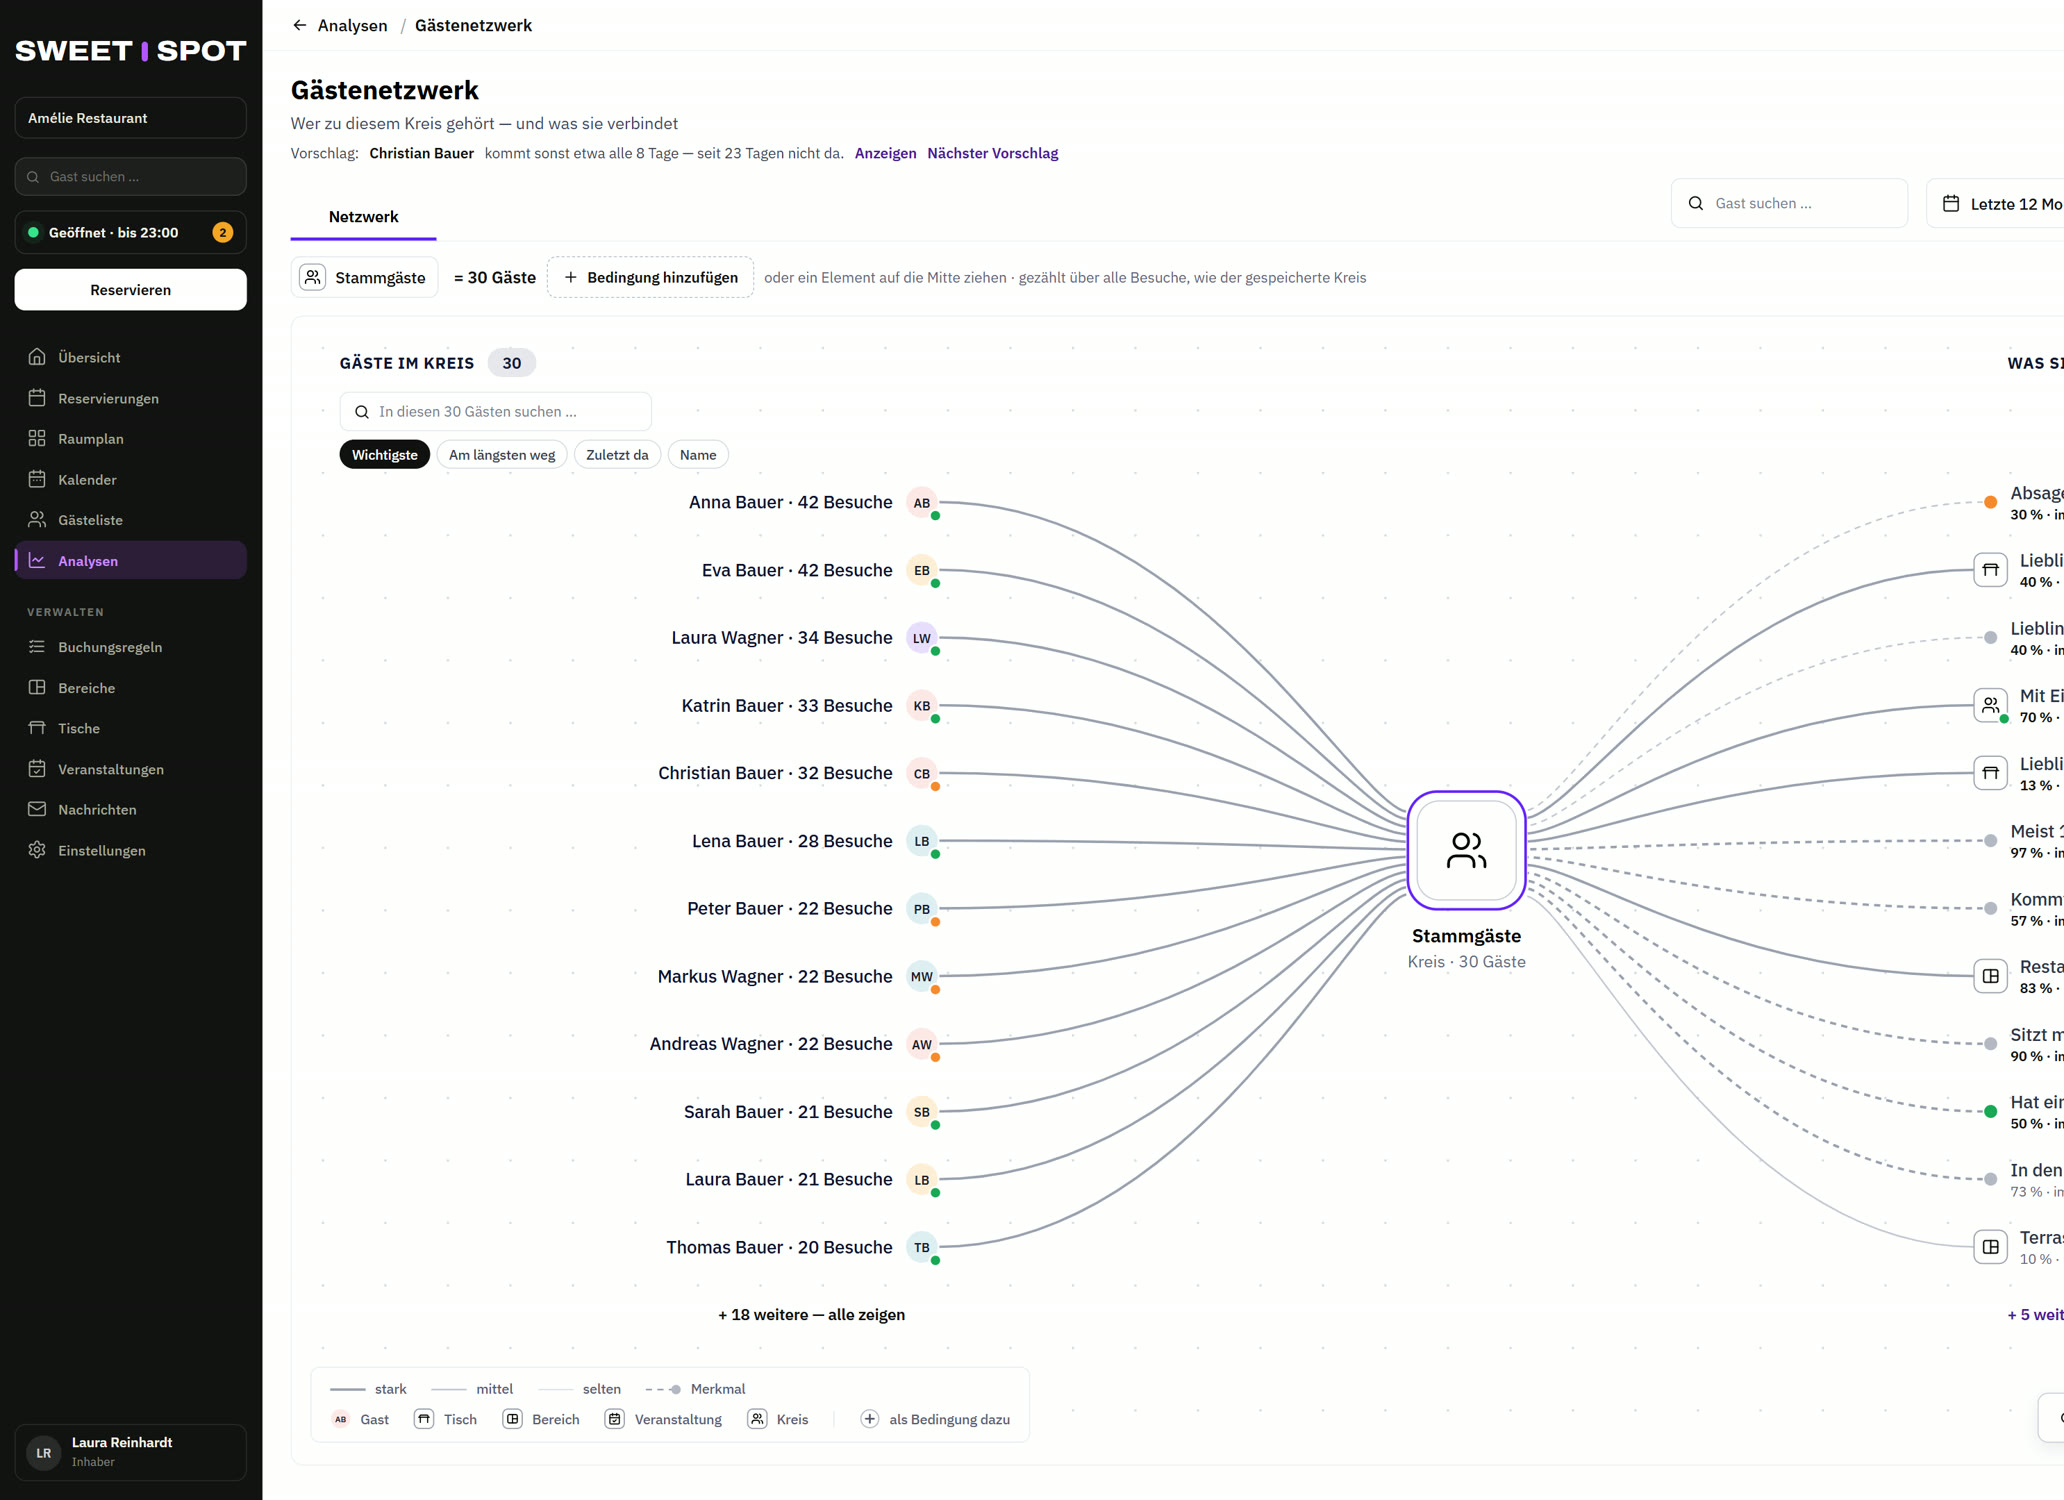Open Einstellungen in the sidebar
Screen dimensions: 2064x1500
click(130, 850)
